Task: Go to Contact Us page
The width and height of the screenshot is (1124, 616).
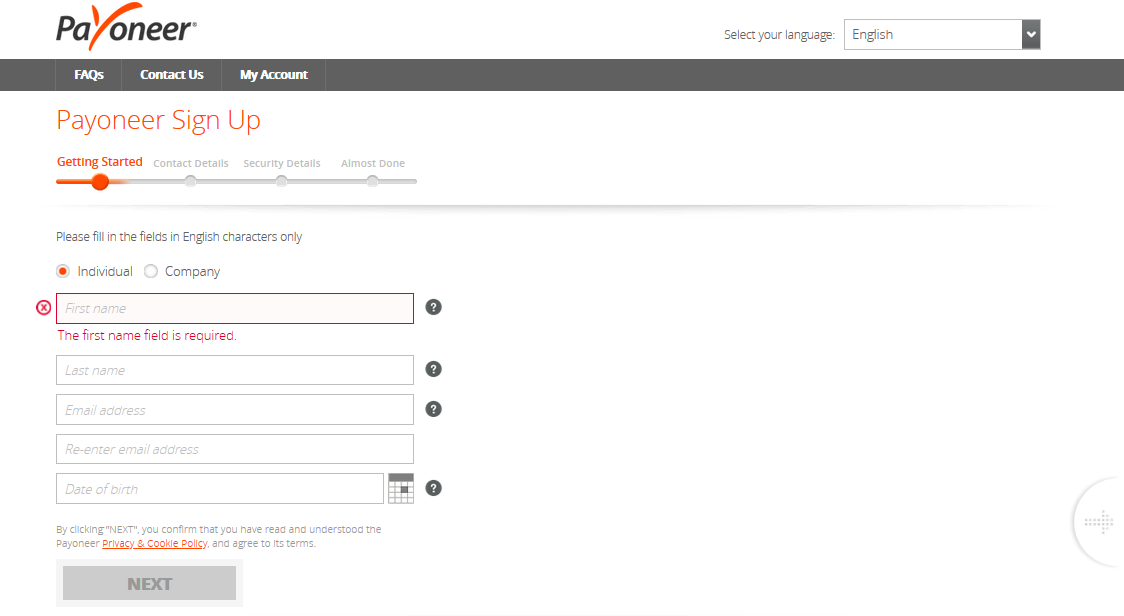Action: point(172,75)
